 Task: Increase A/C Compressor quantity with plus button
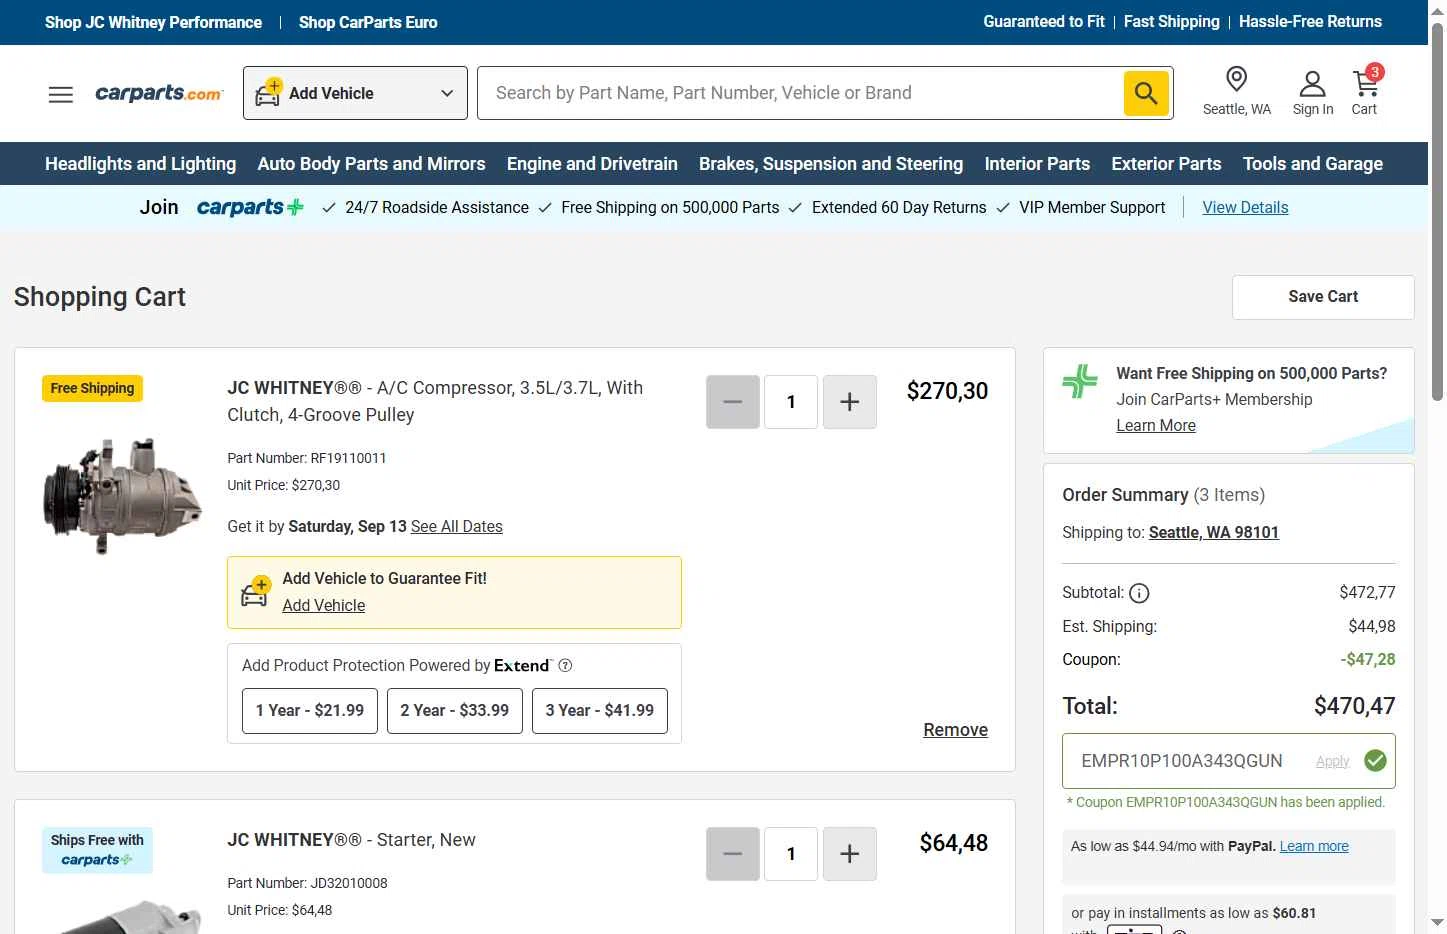pos(850,402)
